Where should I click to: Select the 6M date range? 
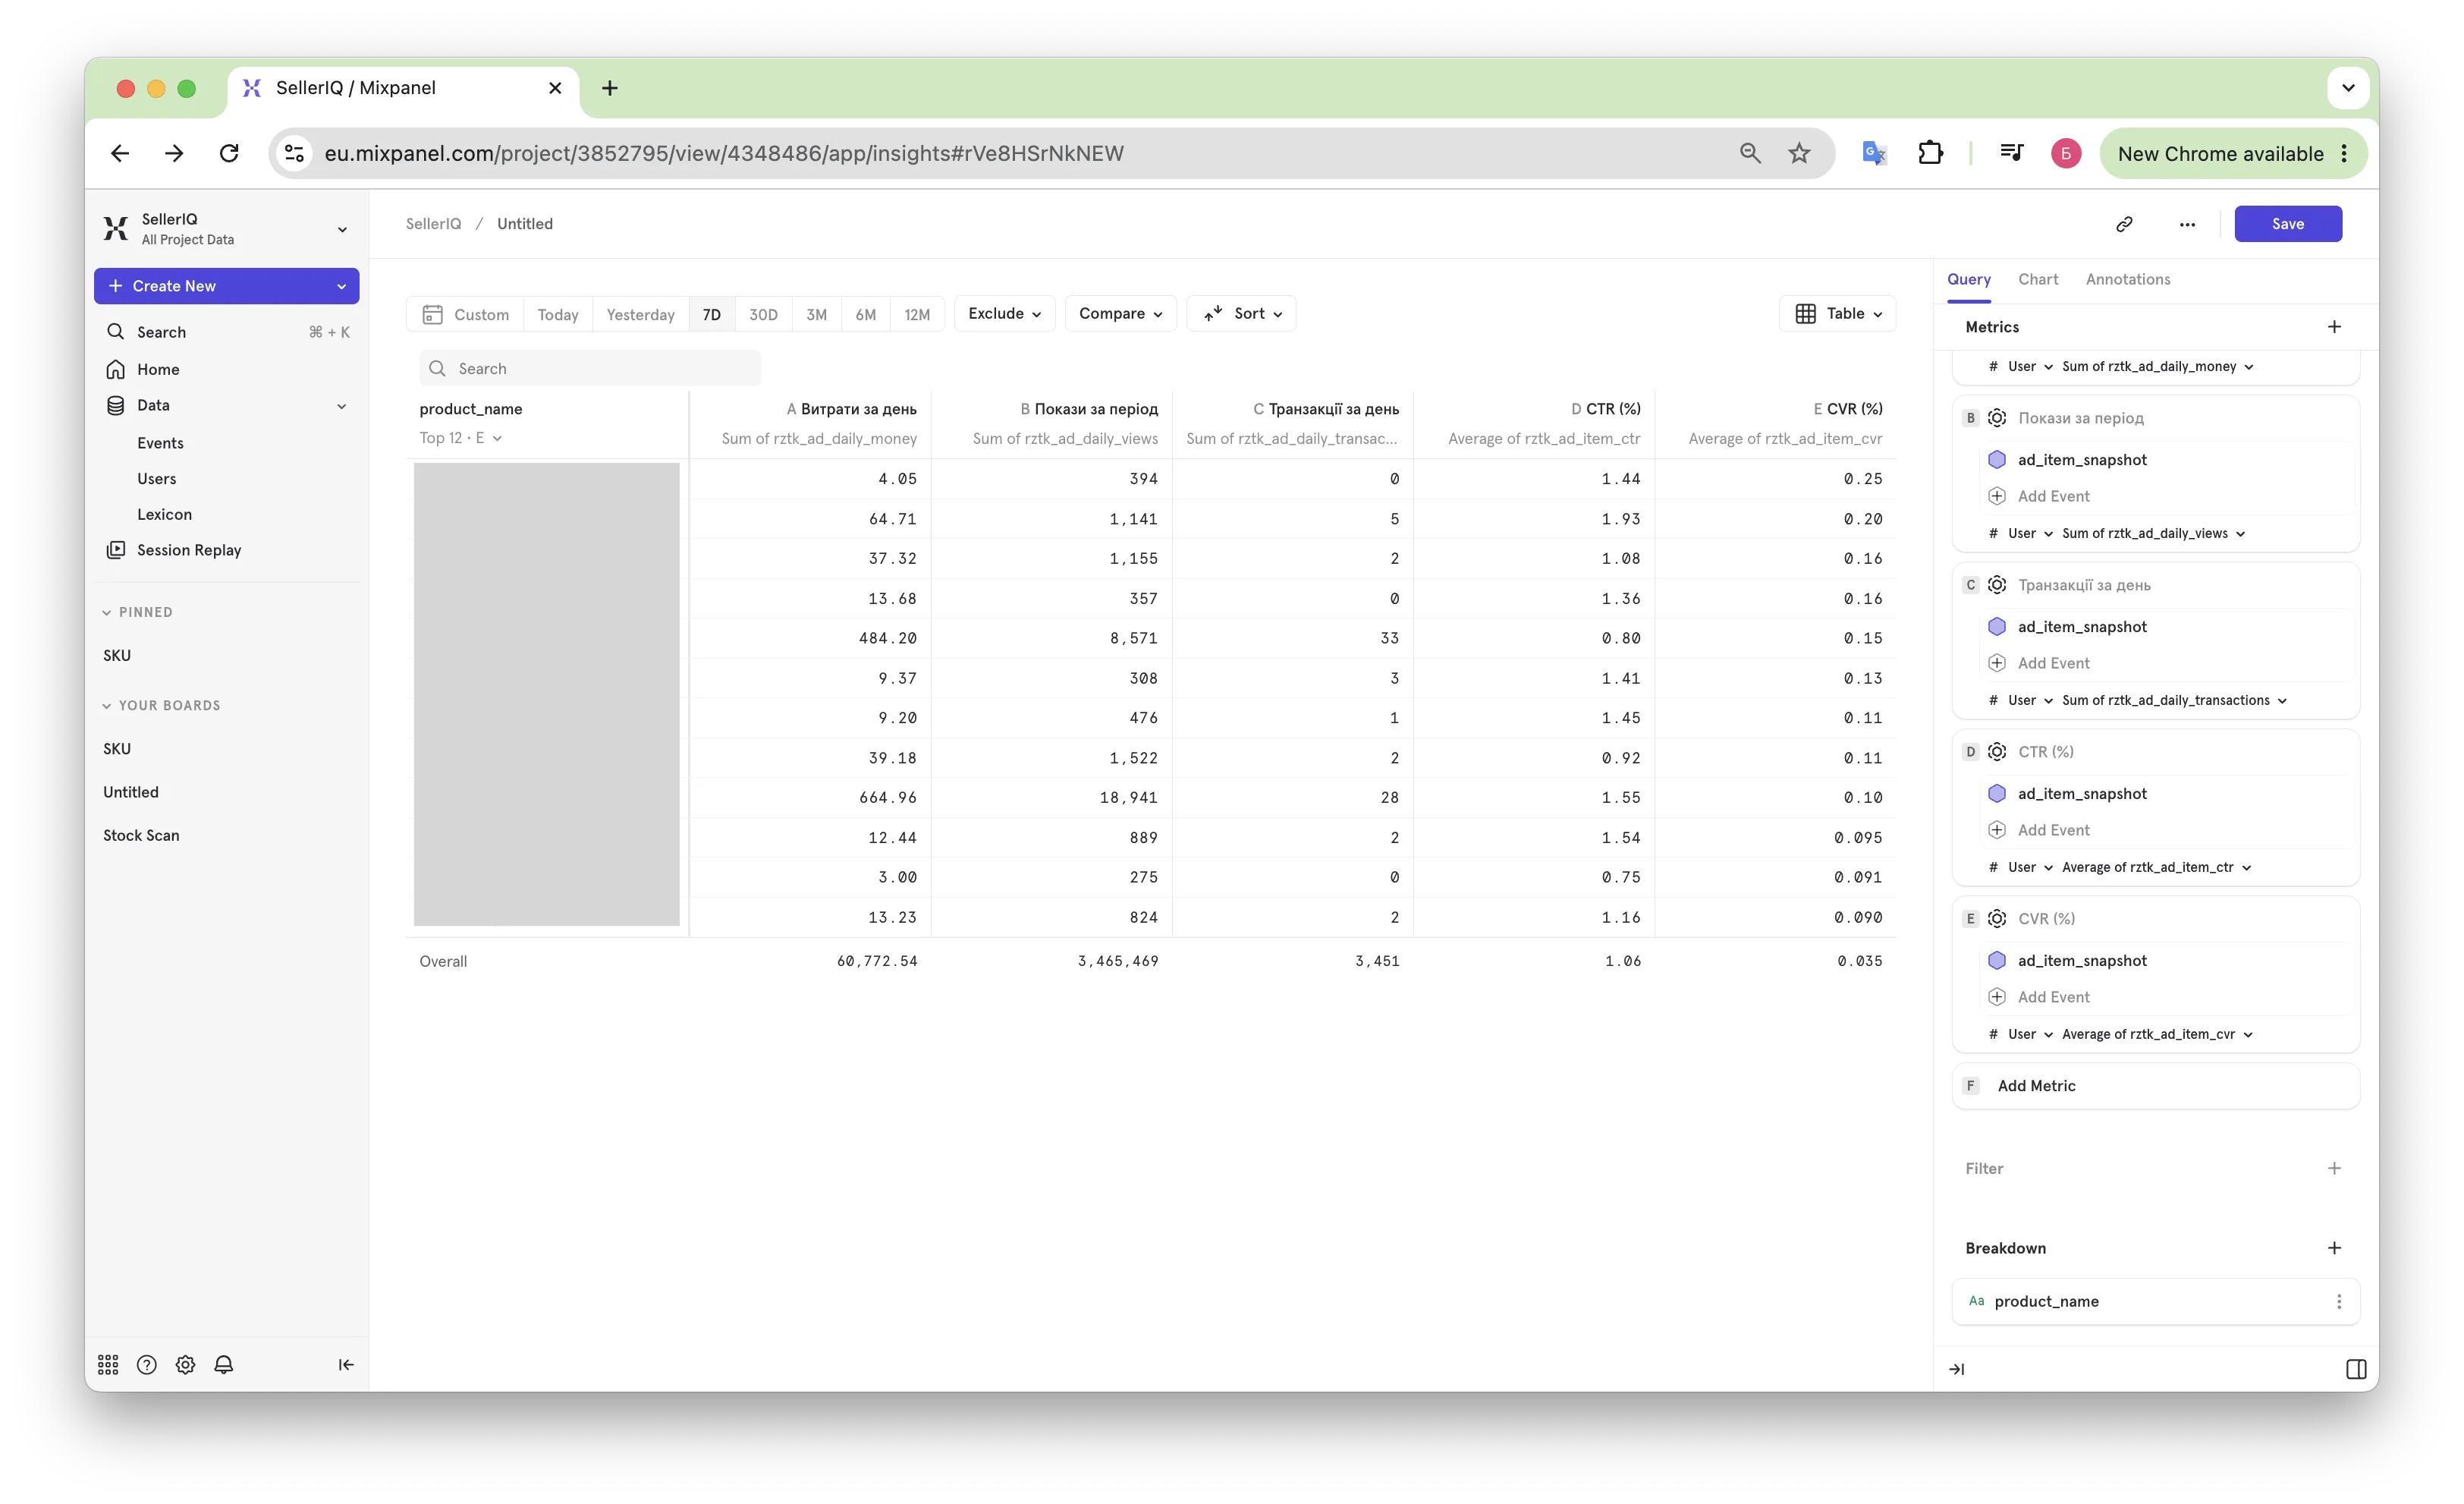(866, 314)
